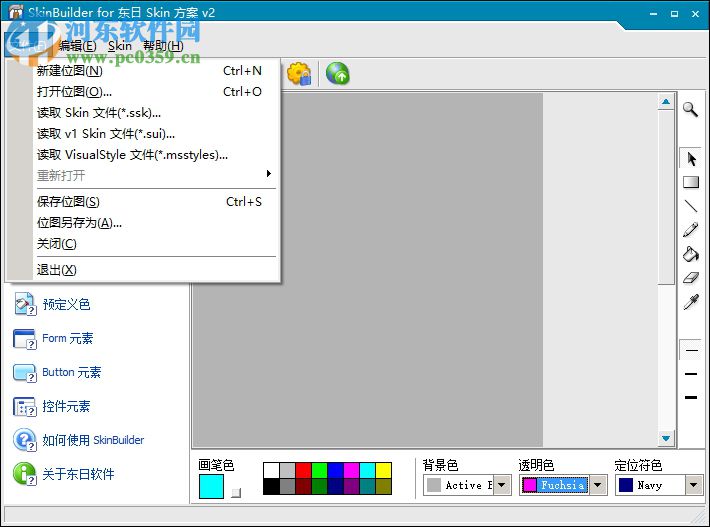Click the canvas scroll up arrow
Screen dimensions: 710x527
point(666,102)
